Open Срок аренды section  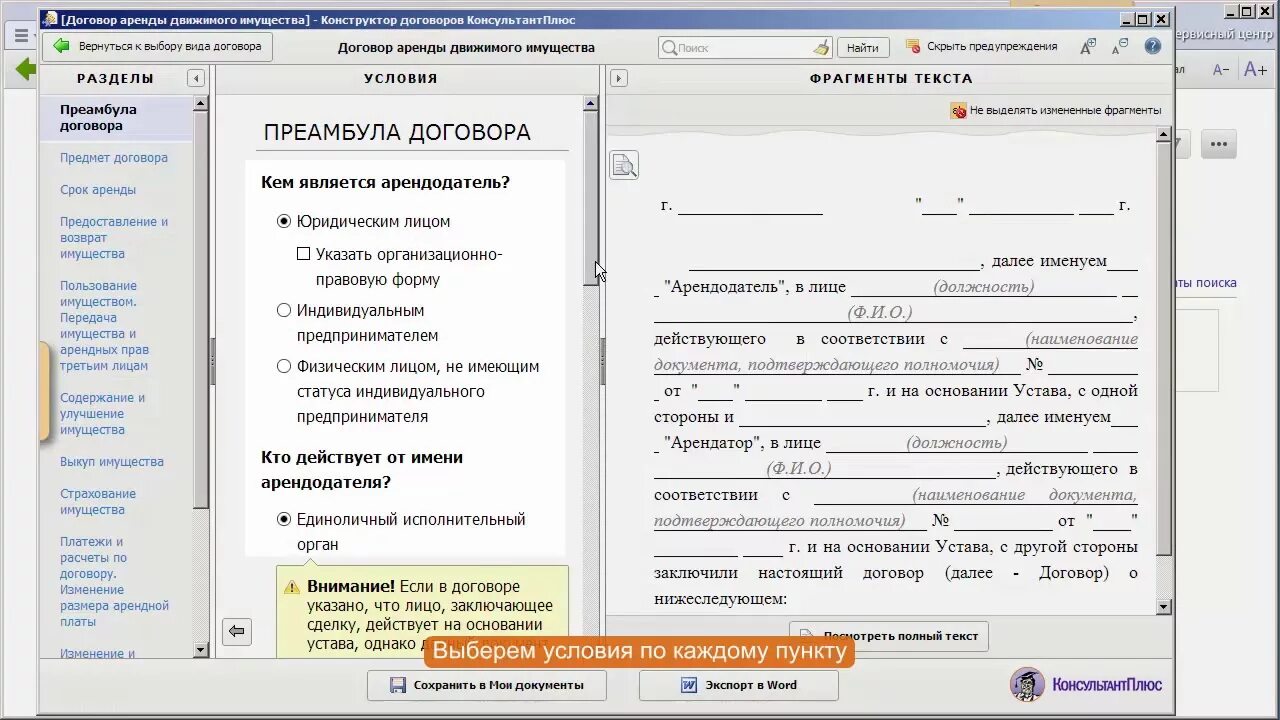tap(98, 190)
